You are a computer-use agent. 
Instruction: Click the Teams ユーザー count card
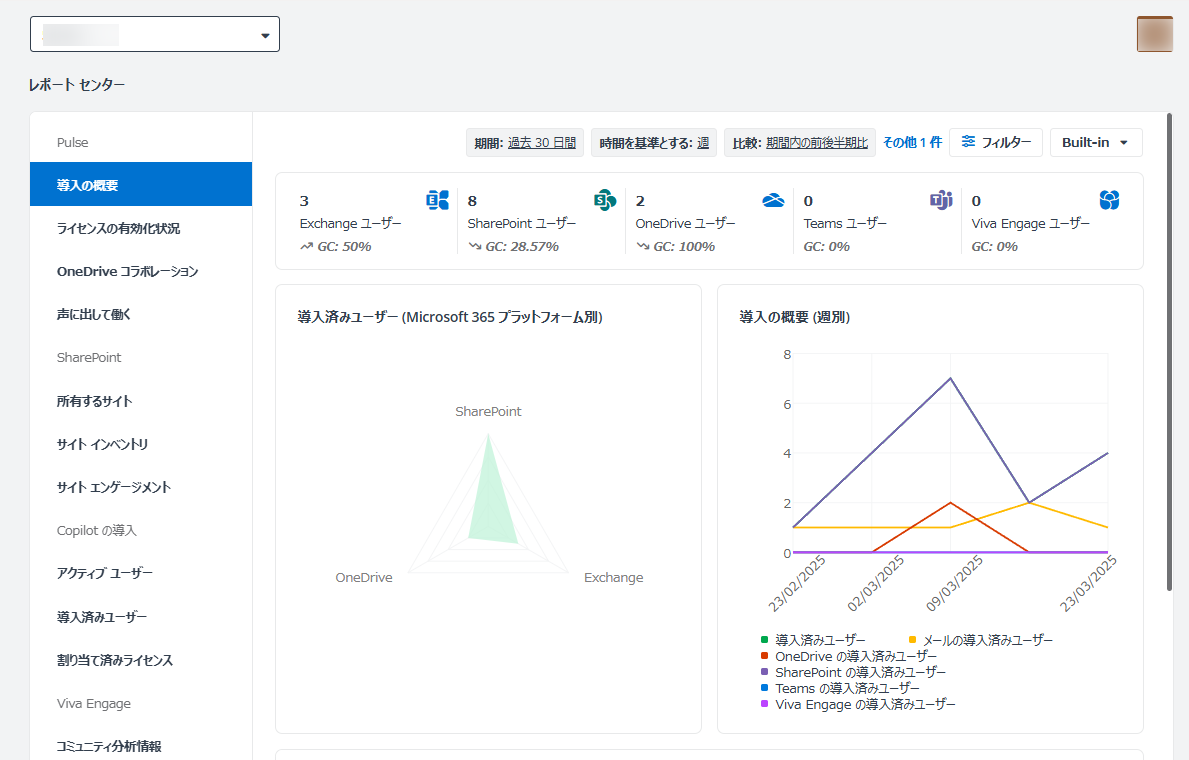pos(878,221)
